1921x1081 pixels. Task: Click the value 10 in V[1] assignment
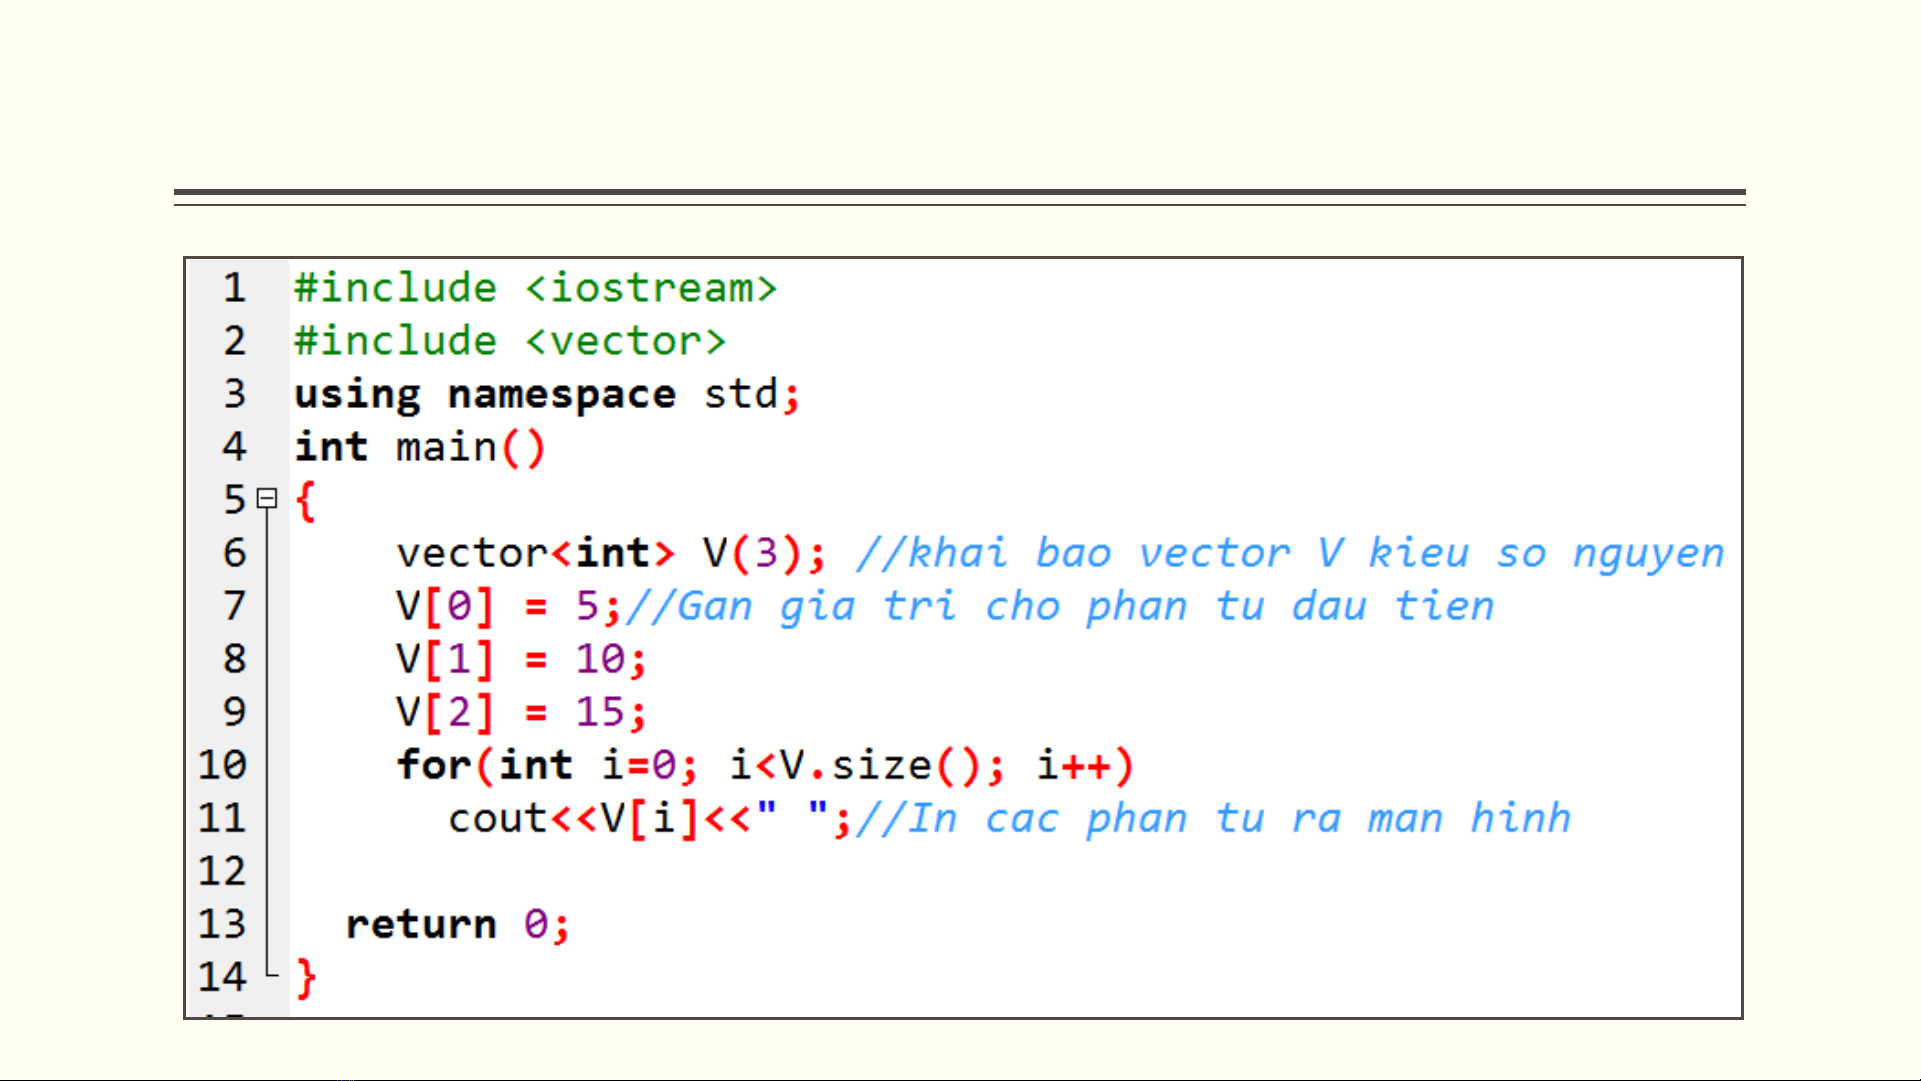(x=600, y=659)
